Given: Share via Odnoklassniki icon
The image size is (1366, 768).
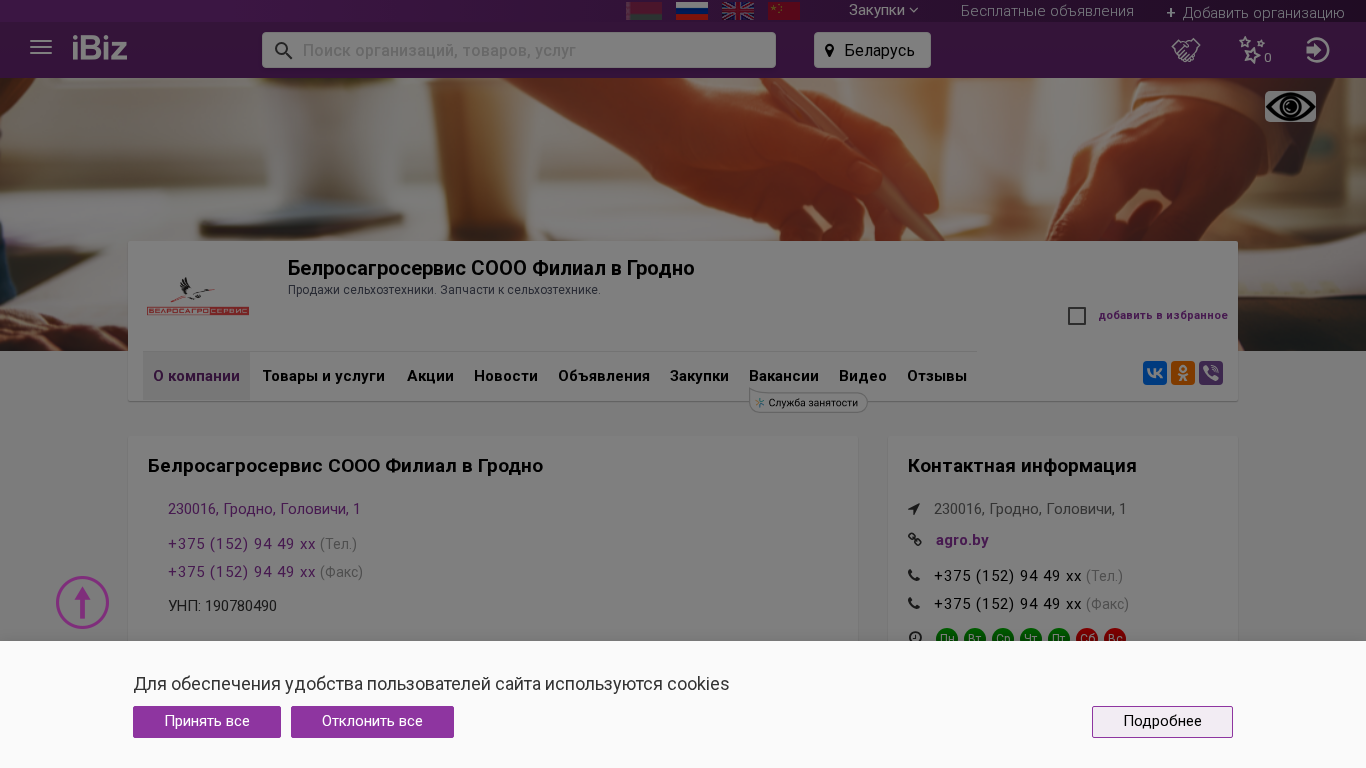Looking at the screenshot, I should pyautogui.click(x=1183, y=374).
